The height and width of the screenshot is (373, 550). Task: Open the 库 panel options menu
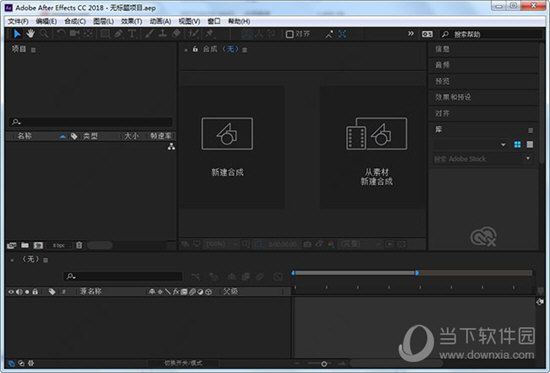[x=530, y=130]
